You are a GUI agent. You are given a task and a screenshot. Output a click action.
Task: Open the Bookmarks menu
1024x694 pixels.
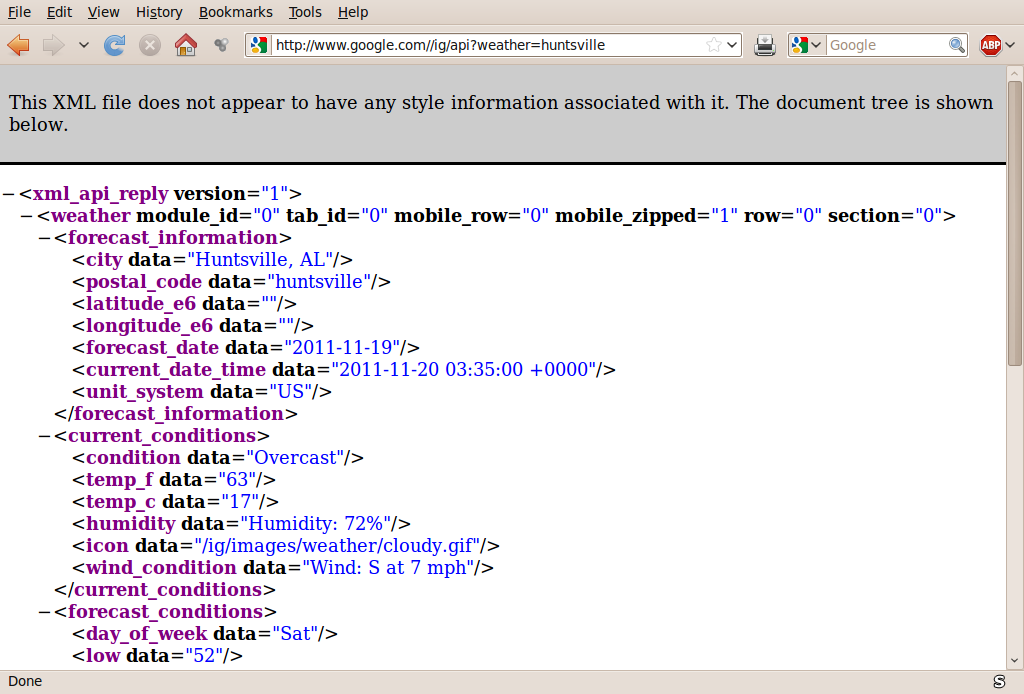235,12
